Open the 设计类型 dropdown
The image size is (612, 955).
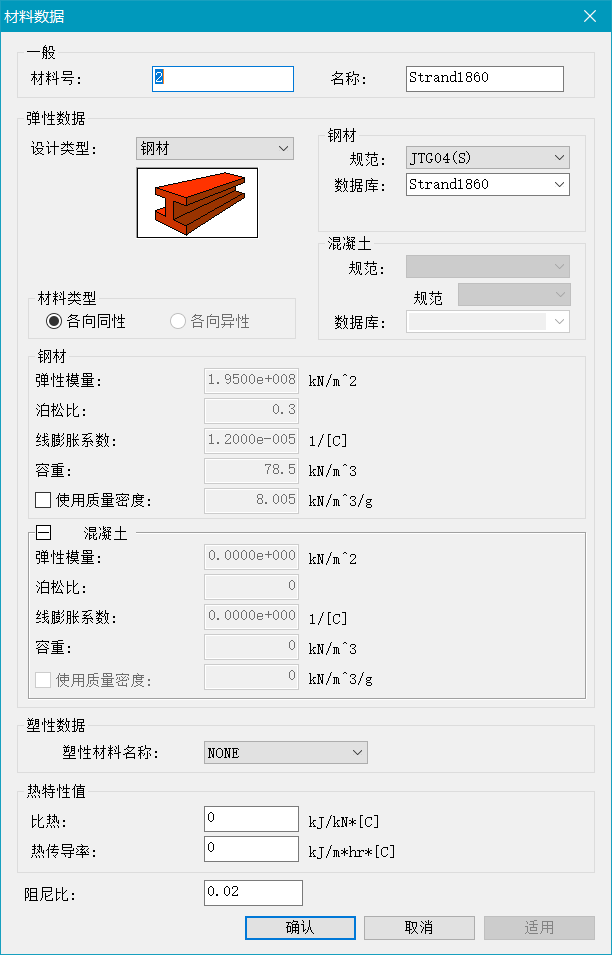click(214, 149)
